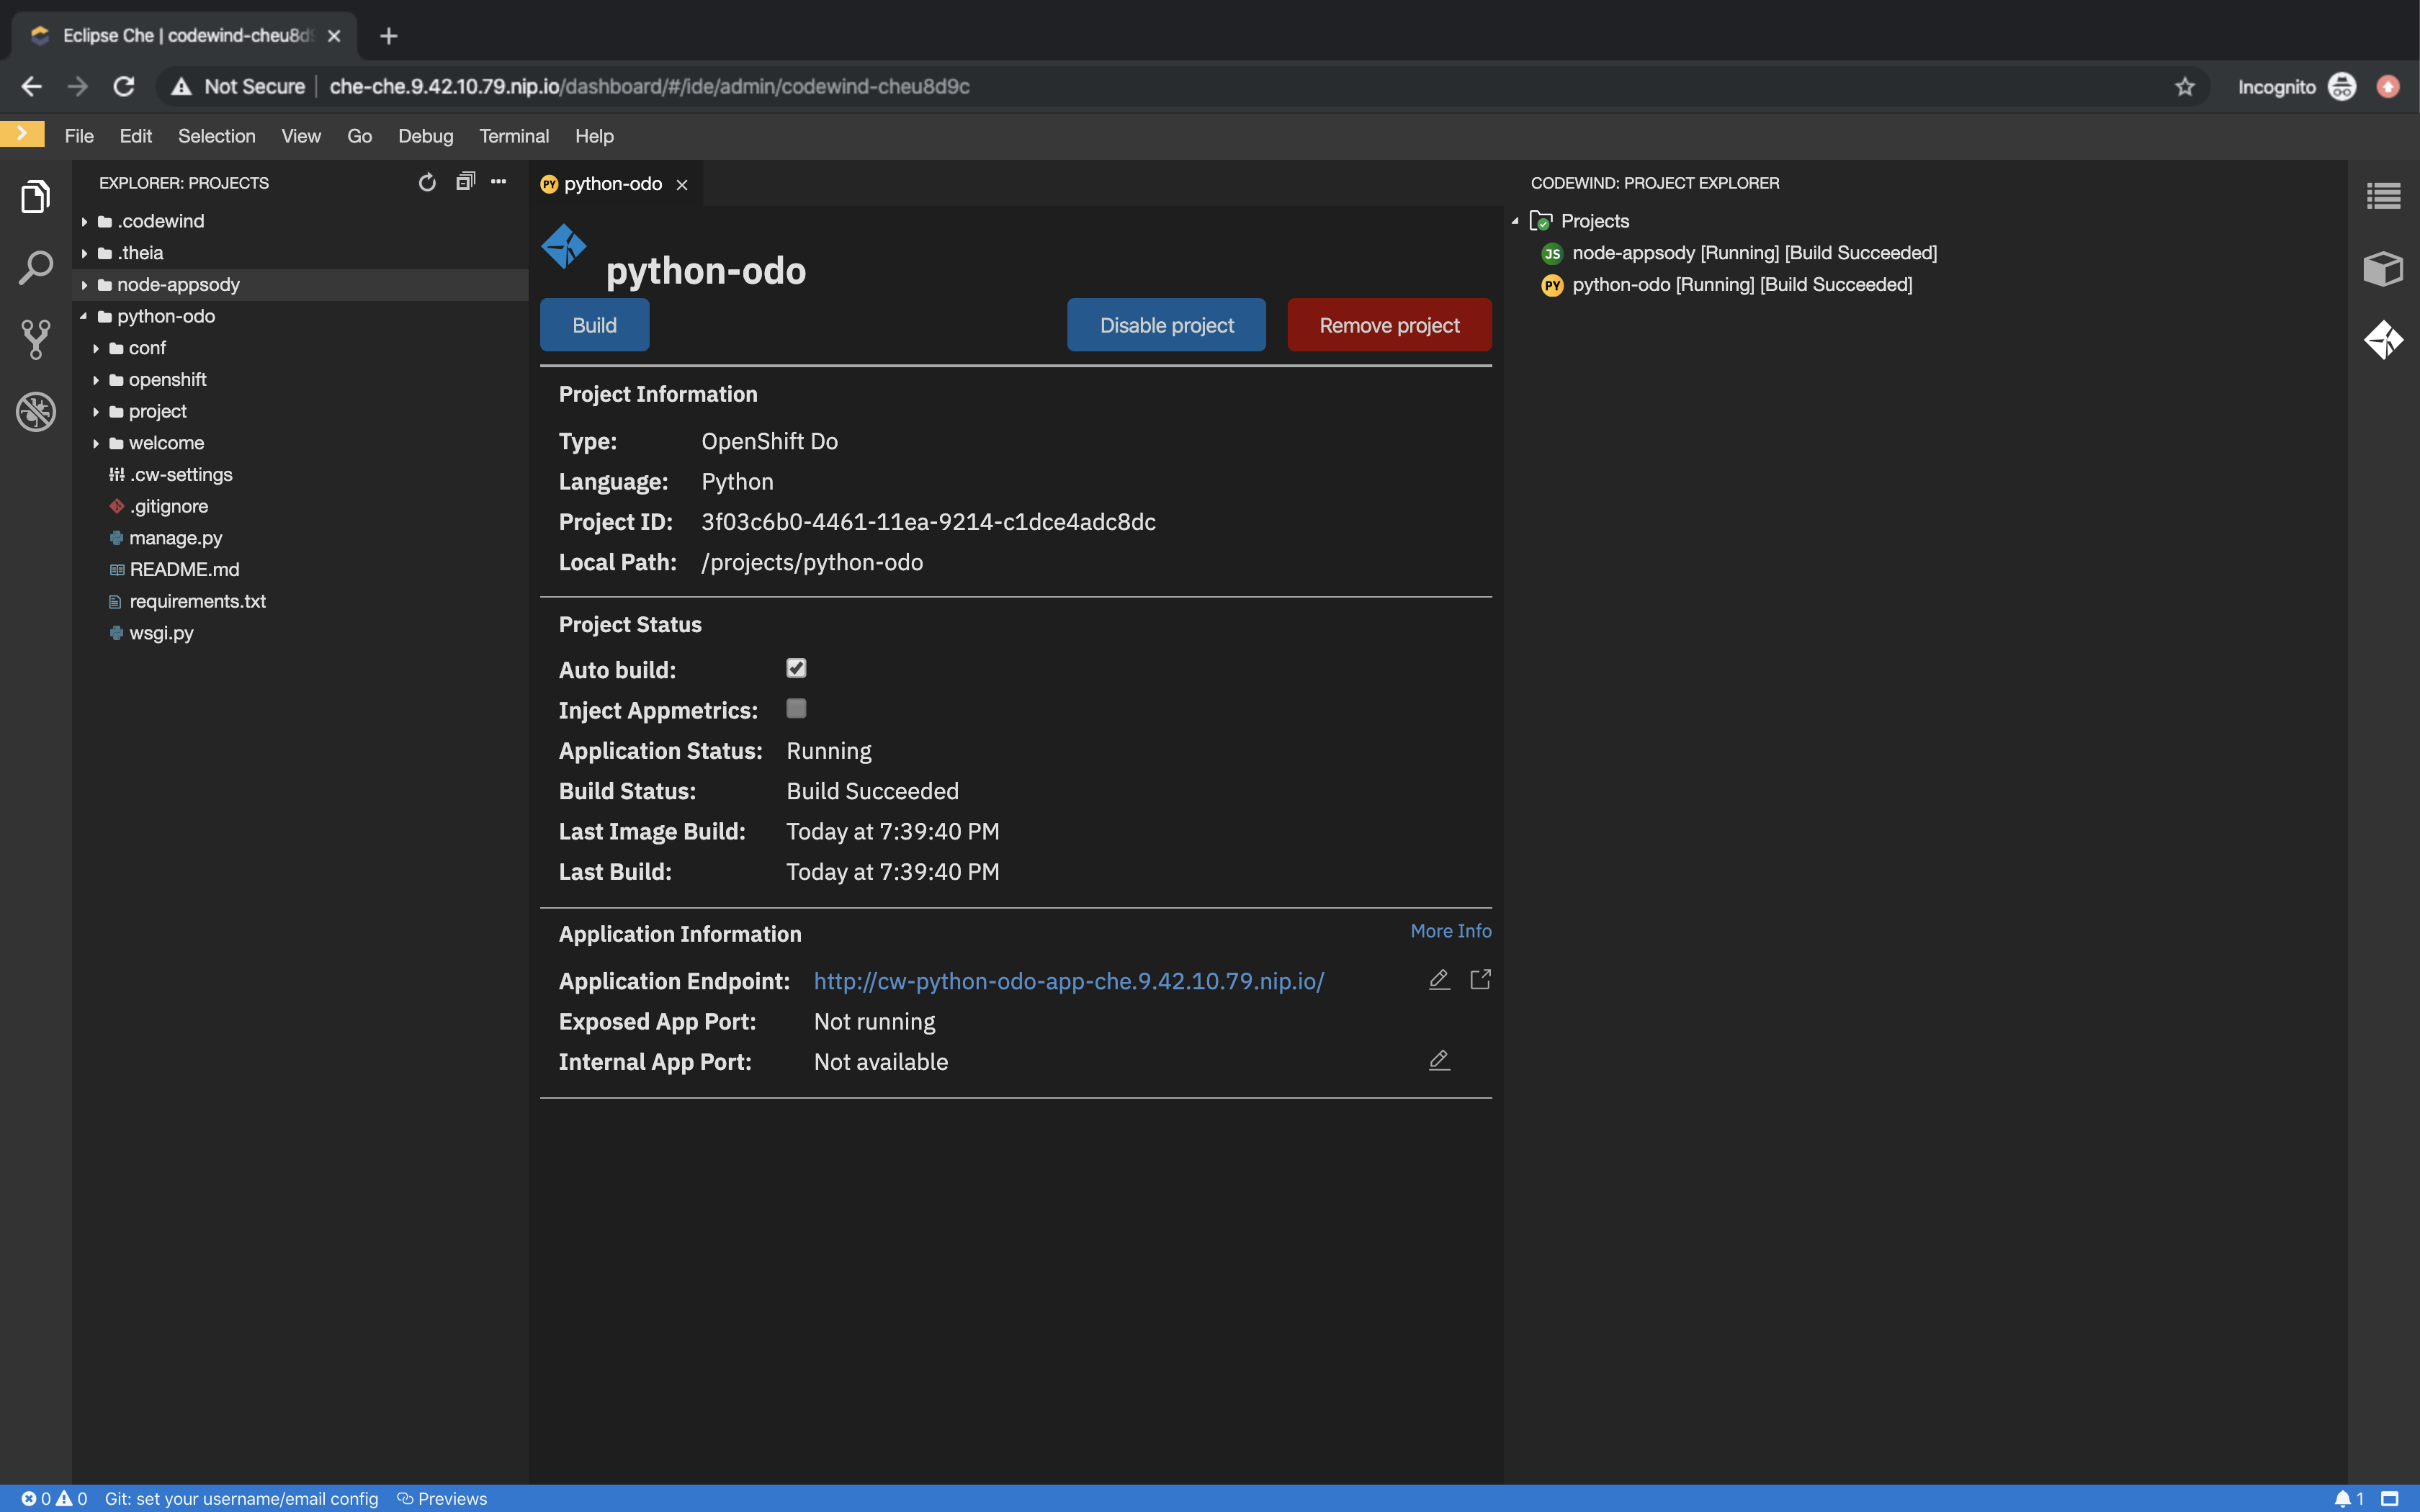Image resolution: width=2420 pixels, height=1512 pixels.
Task: Open the Source Control (Git) view
Action: click(x=35, y=339)
